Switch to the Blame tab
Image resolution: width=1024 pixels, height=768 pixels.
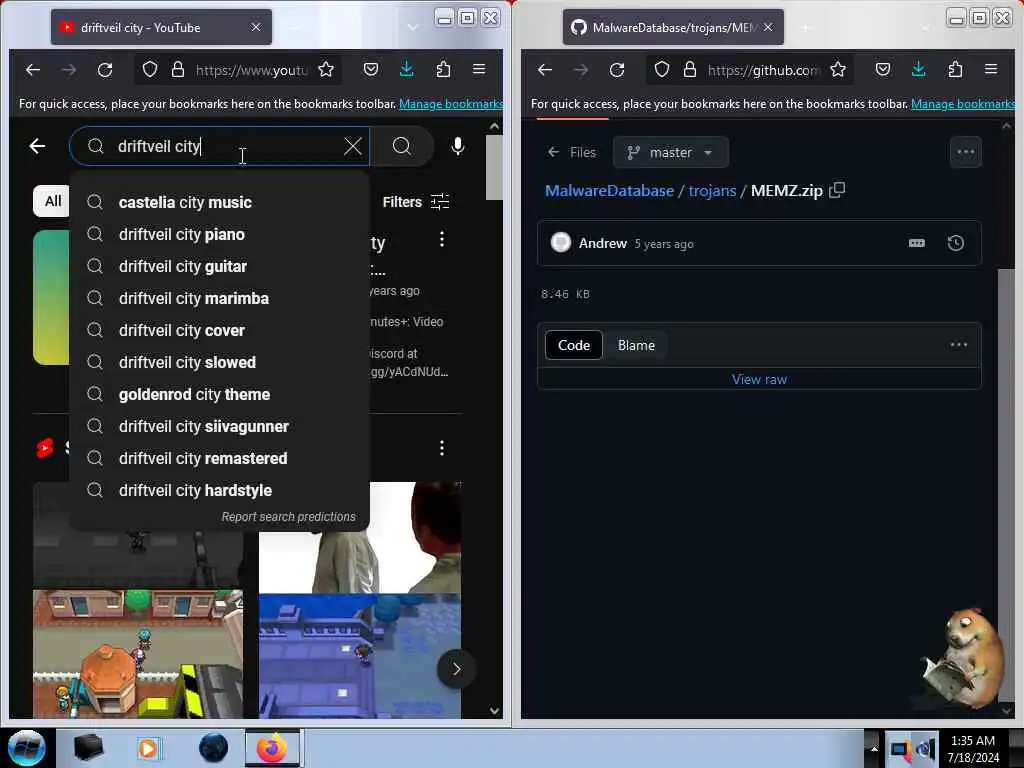636,345
